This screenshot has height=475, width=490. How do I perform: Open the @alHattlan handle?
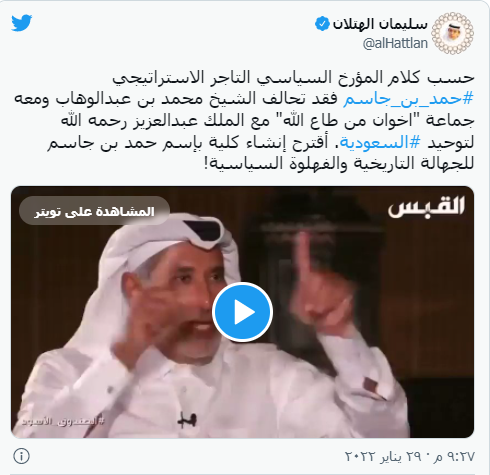pos(395,43)
